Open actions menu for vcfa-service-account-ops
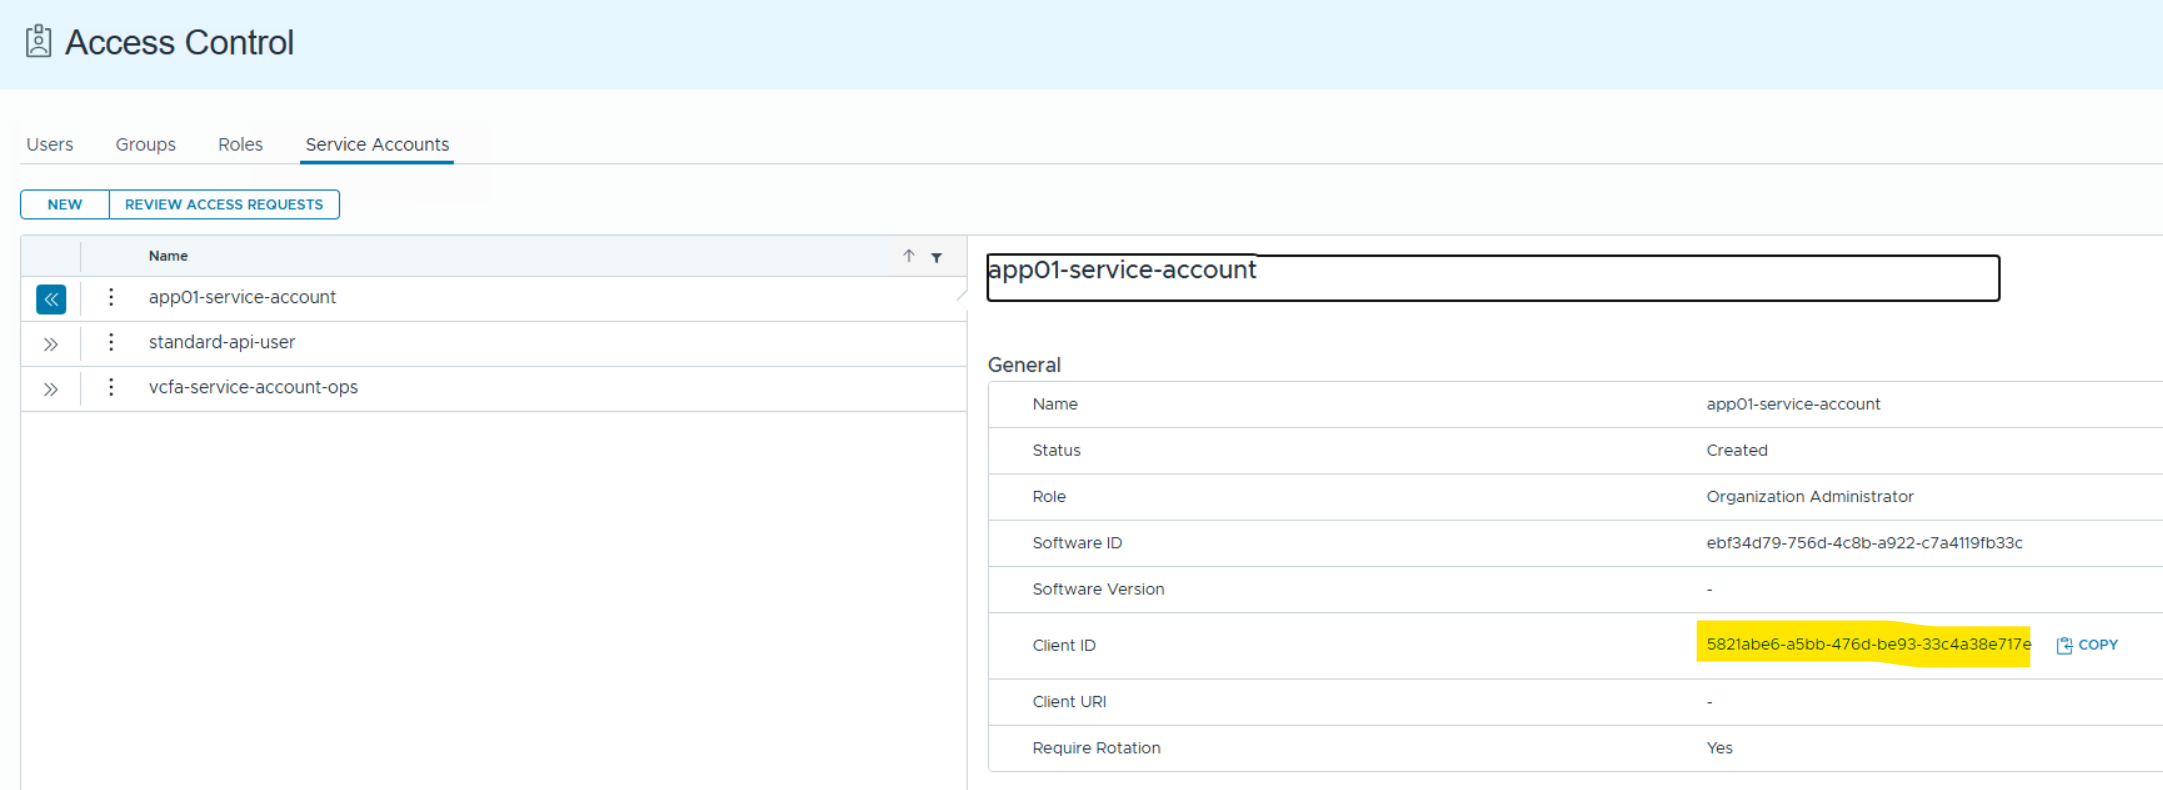The image size is (2163, 790). [x=111, y=387]
